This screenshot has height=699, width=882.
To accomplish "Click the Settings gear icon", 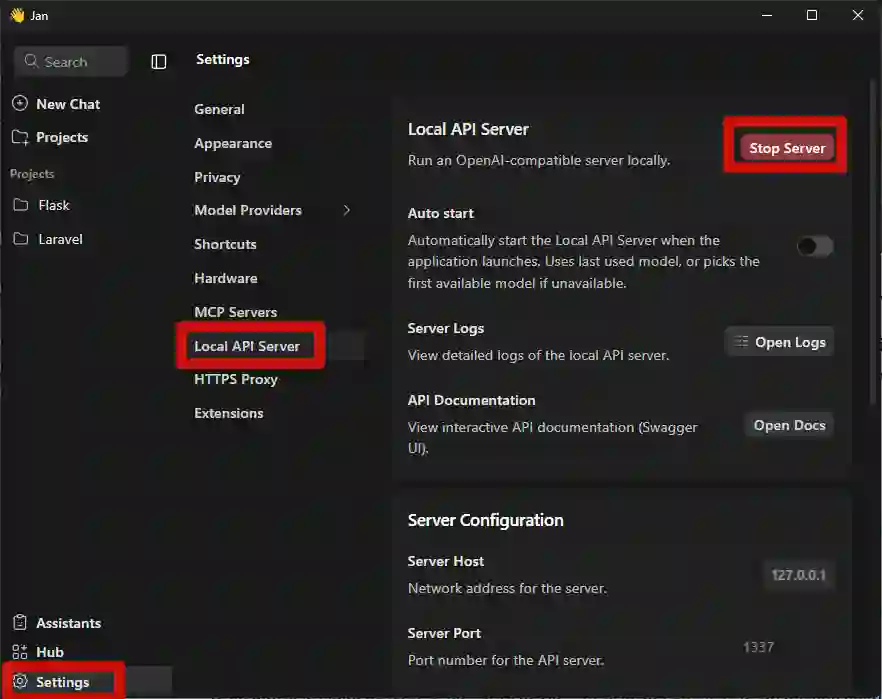I will (x=20, y=682).
